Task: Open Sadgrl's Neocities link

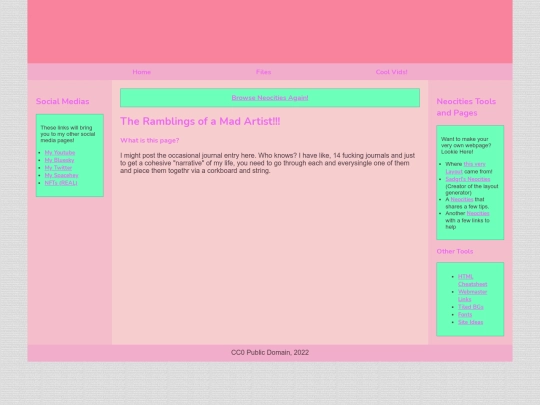Action: point(468,179)
